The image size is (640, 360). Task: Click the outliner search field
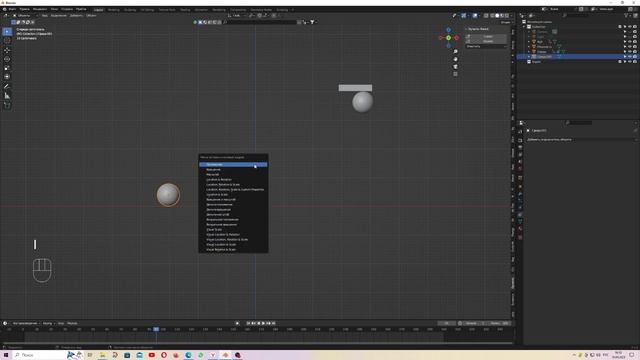[x=576, y=16]
